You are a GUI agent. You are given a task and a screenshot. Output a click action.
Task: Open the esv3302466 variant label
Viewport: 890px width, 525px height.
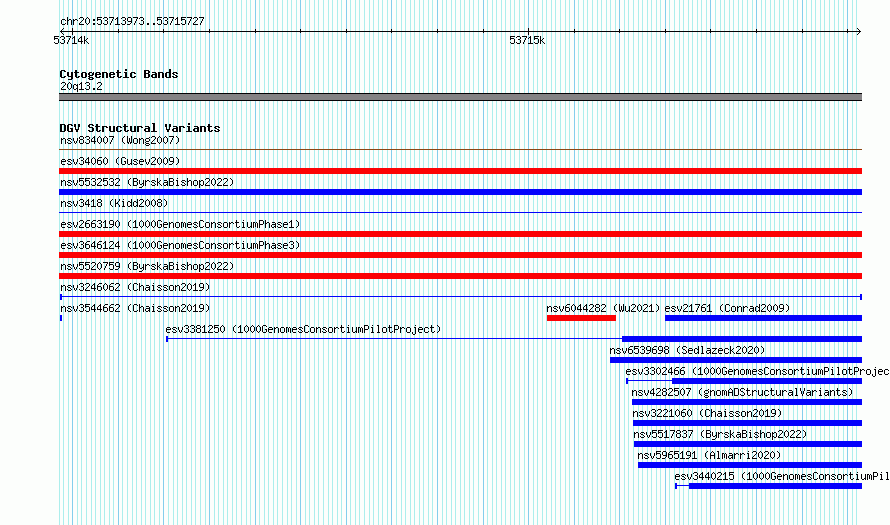tap(757, 371)
